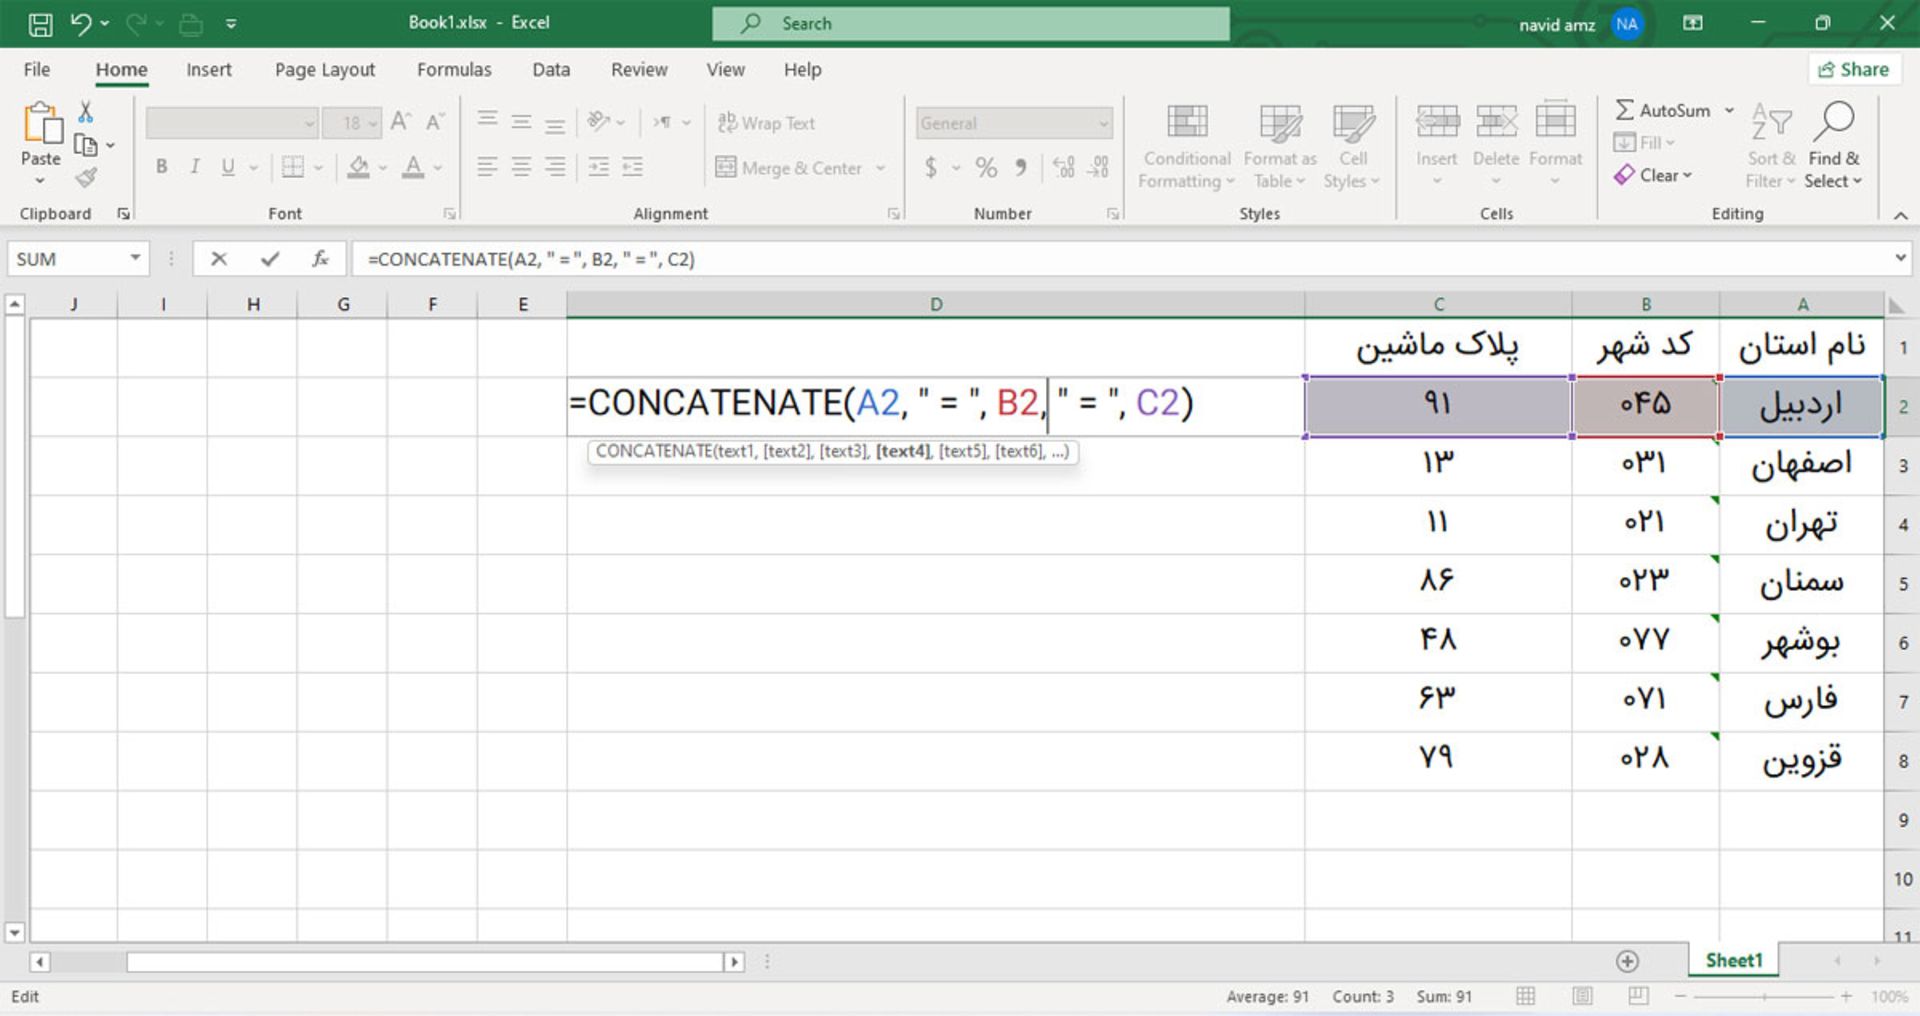Confirm the formula with the checkmark button

click(269, 258)
